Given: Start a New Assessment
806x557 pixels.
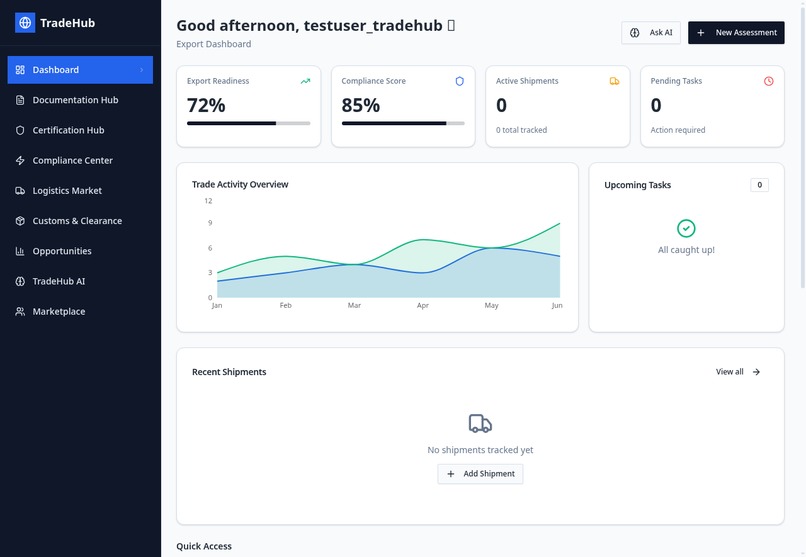Looking at the screenshot, I should tap(736, 33).
